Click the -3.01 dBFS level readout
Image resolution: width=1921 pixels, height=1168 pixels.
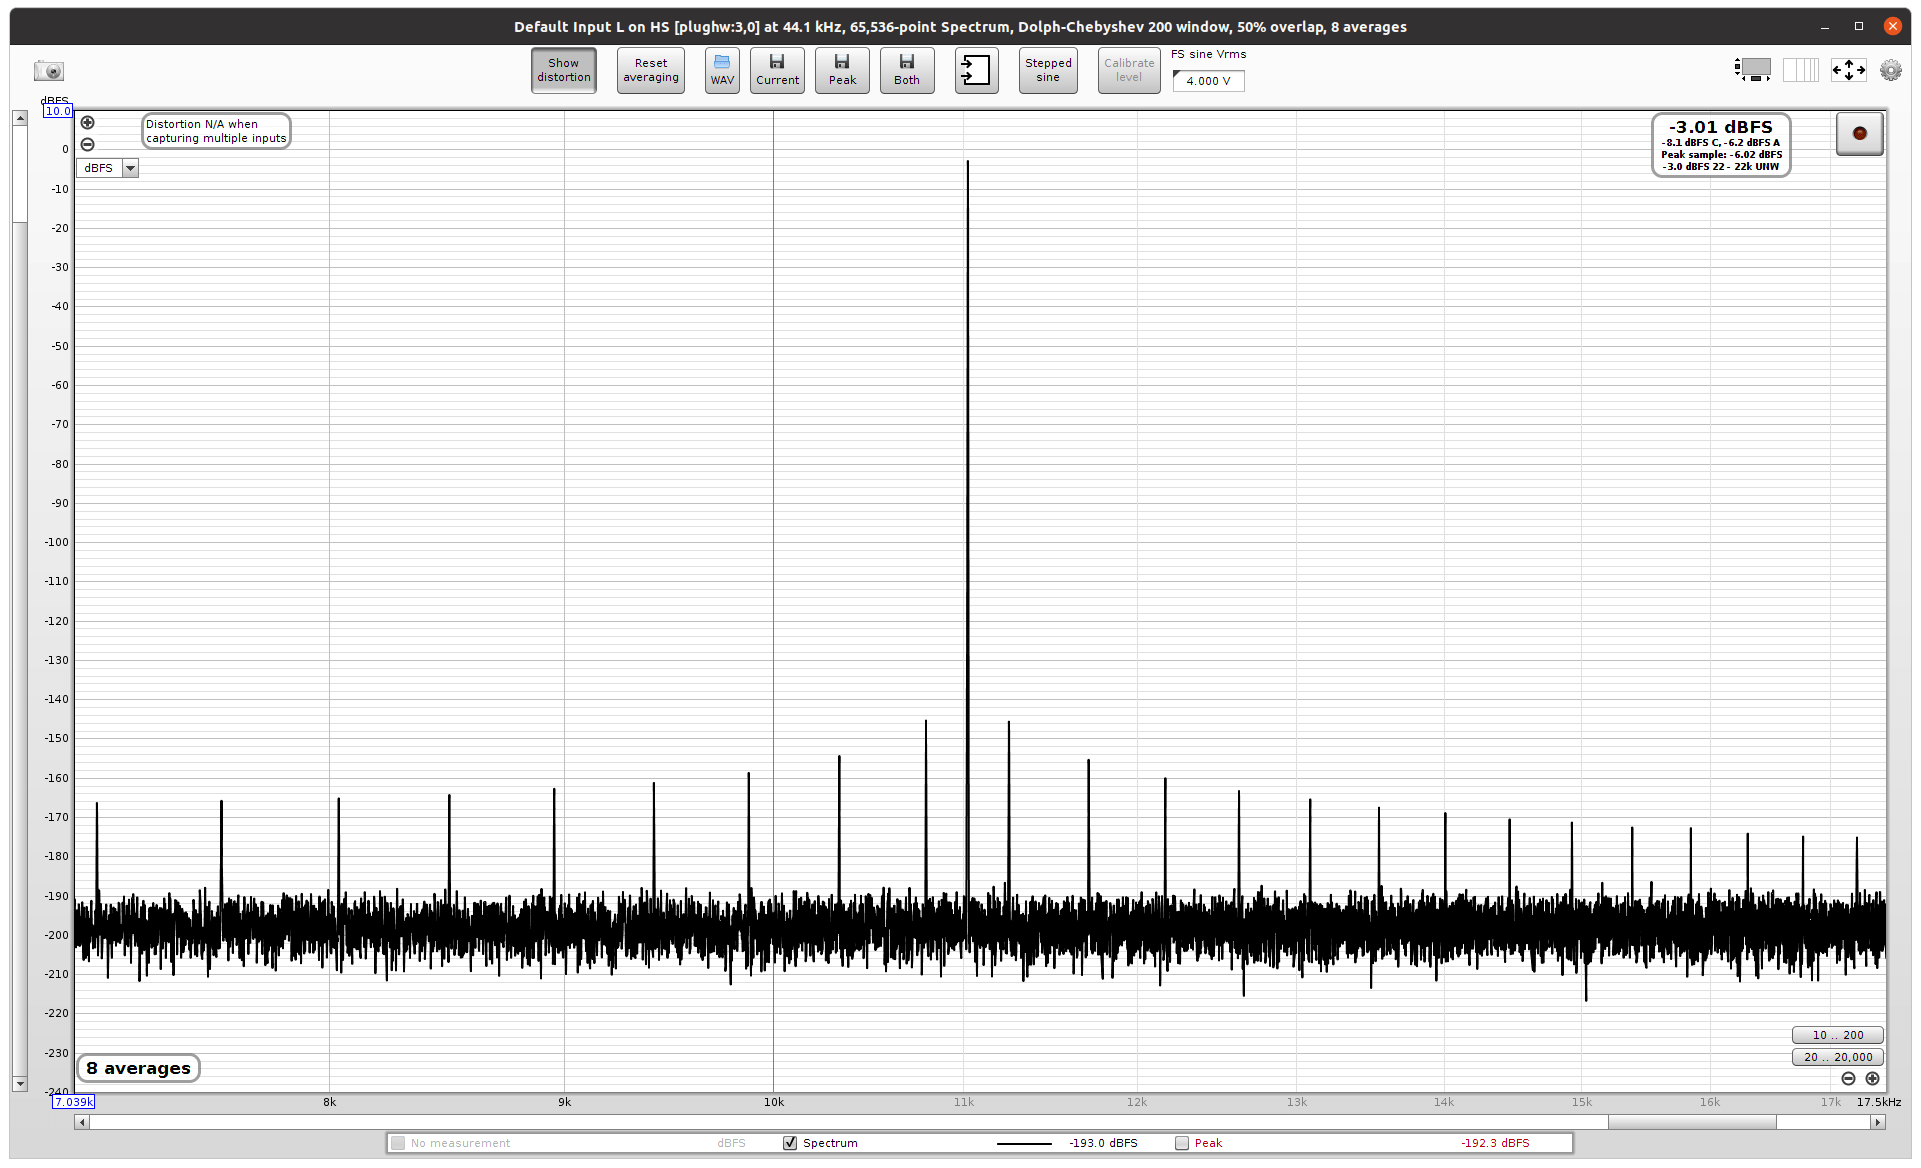pos(1721,145)
